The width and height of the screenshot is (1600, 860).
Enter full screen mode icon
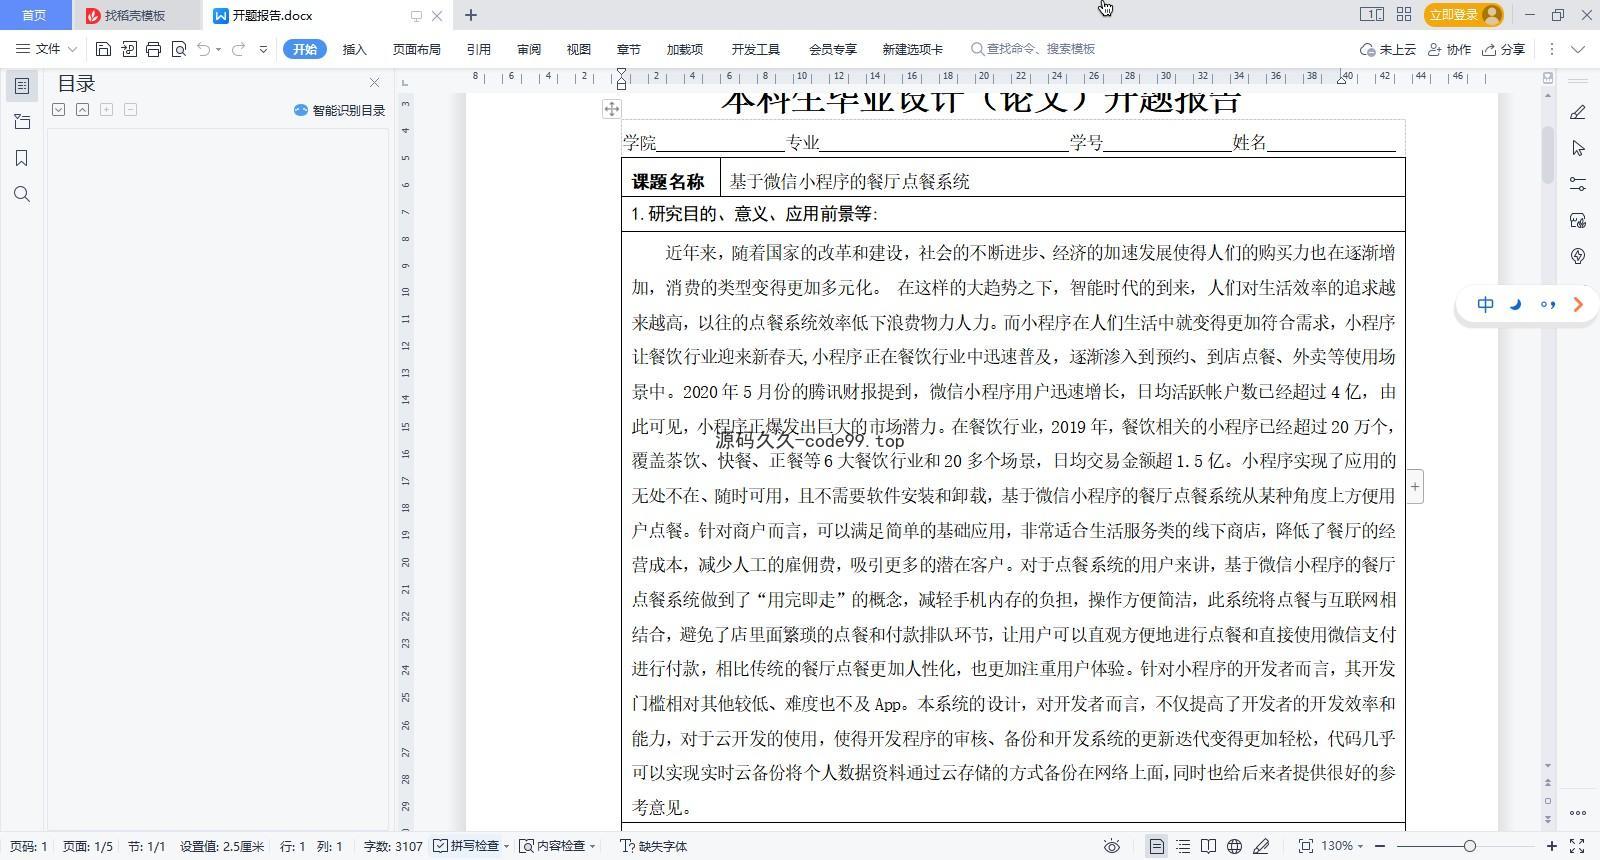pyautogui.click(x=1577, y=846)
